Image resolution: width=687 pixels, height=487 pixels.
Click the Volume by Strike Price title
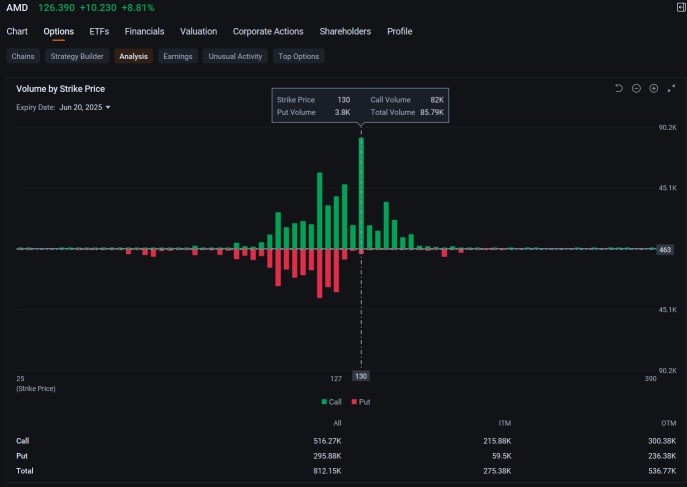pyautogui.click(x=60, y=89)
